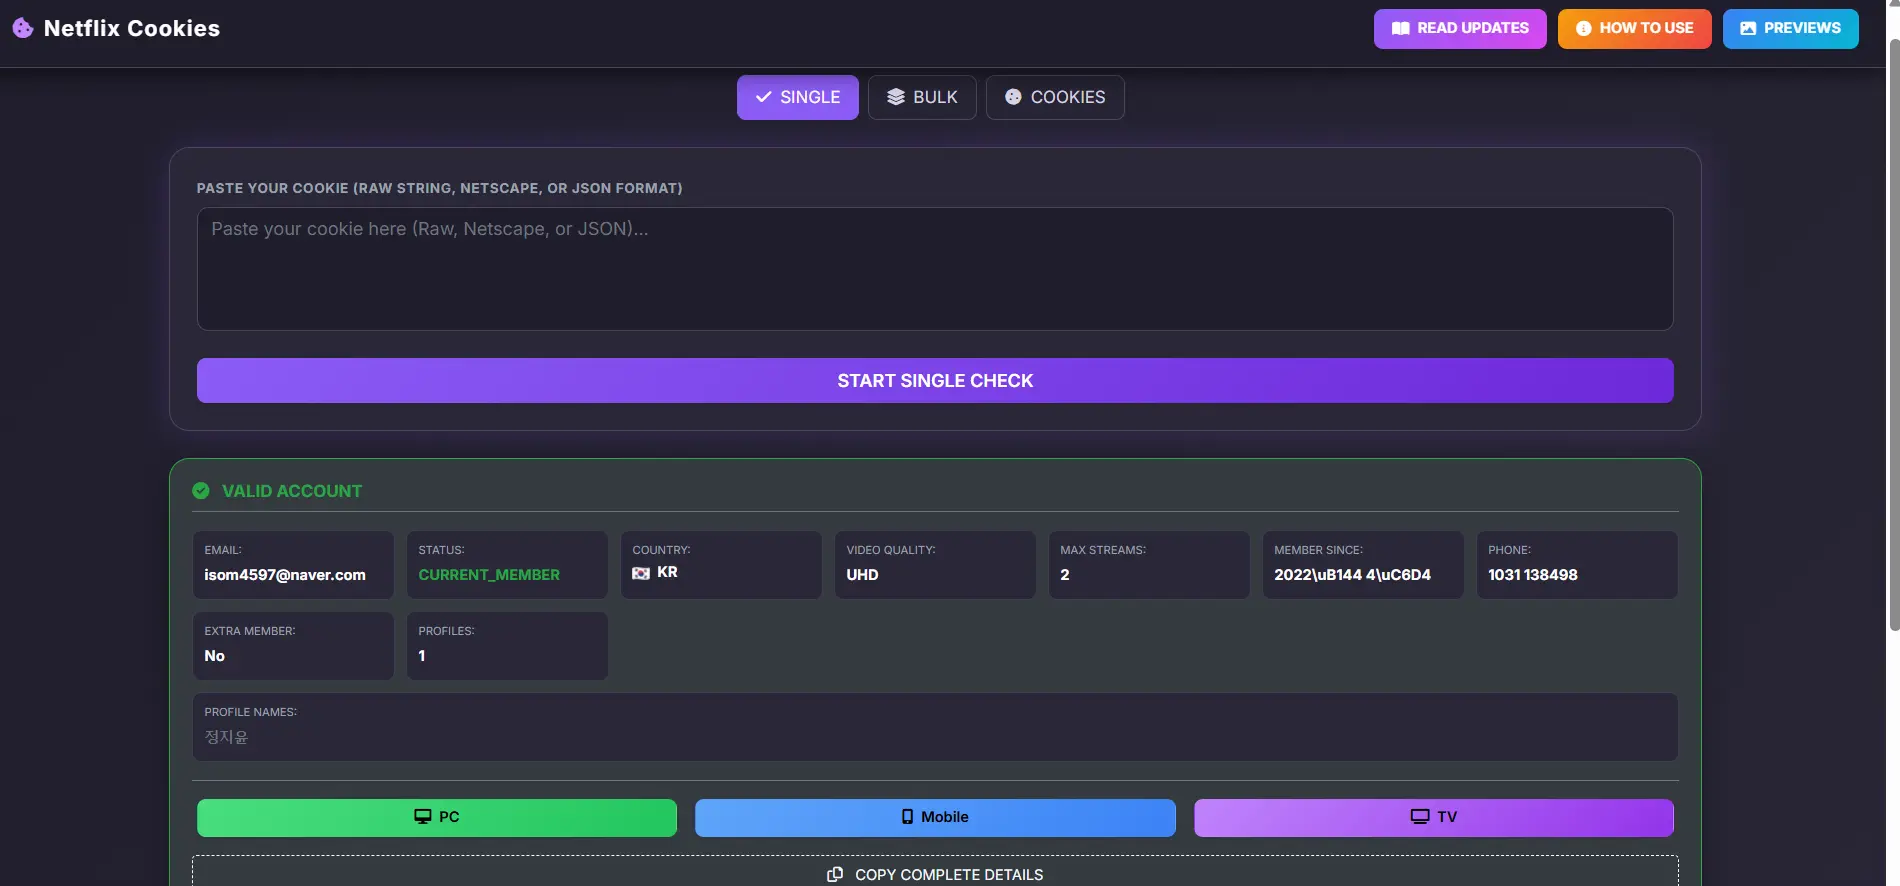Click the VALID ACCOUNT heading
This screenshot has height=886, width=1900.
click(x=292, y=491)
